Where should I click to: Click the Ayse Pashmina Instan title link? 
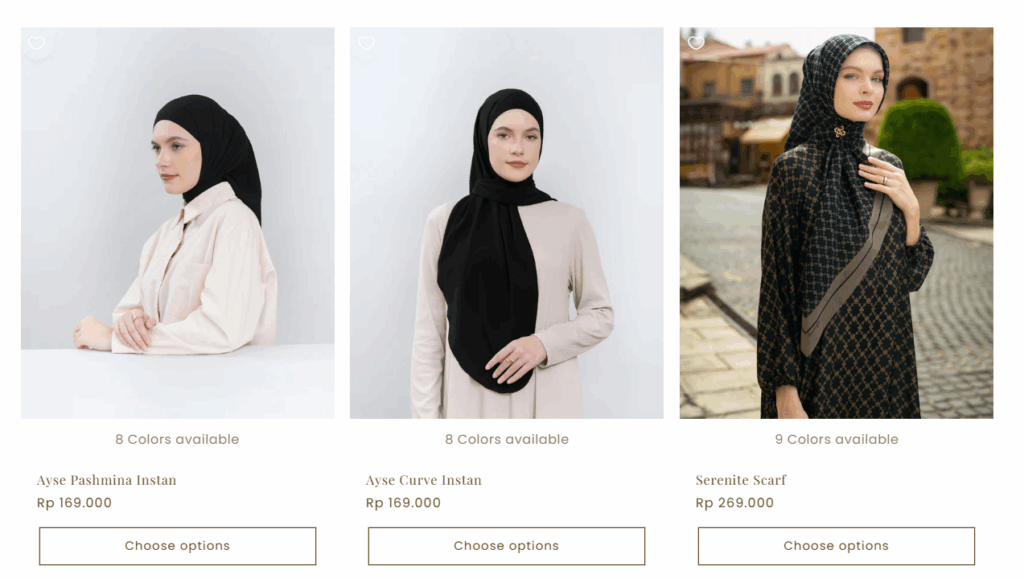point(106,480)
